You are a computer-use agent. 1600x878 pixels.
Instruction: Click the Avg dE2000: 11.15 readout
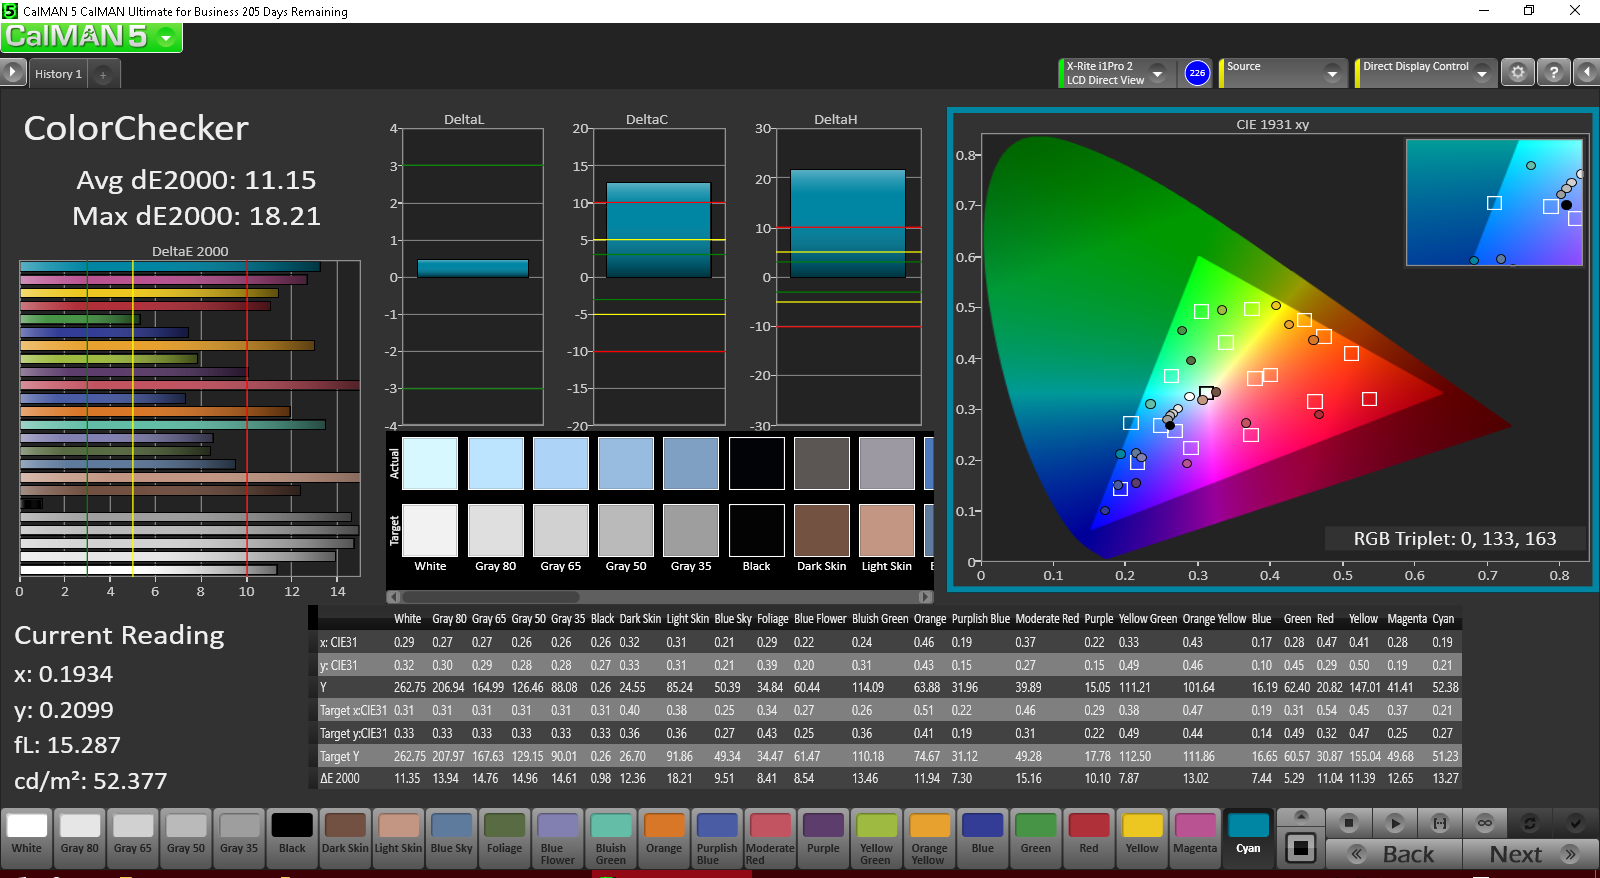196,180
